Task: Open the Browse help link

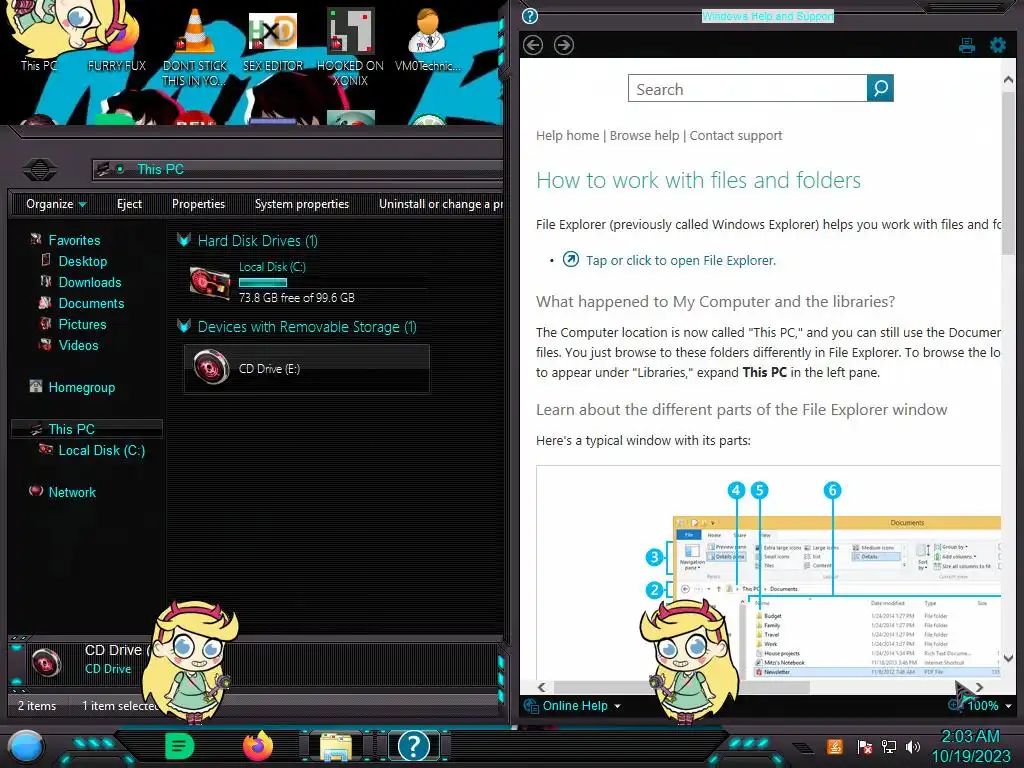Action: tap(644, 135)
